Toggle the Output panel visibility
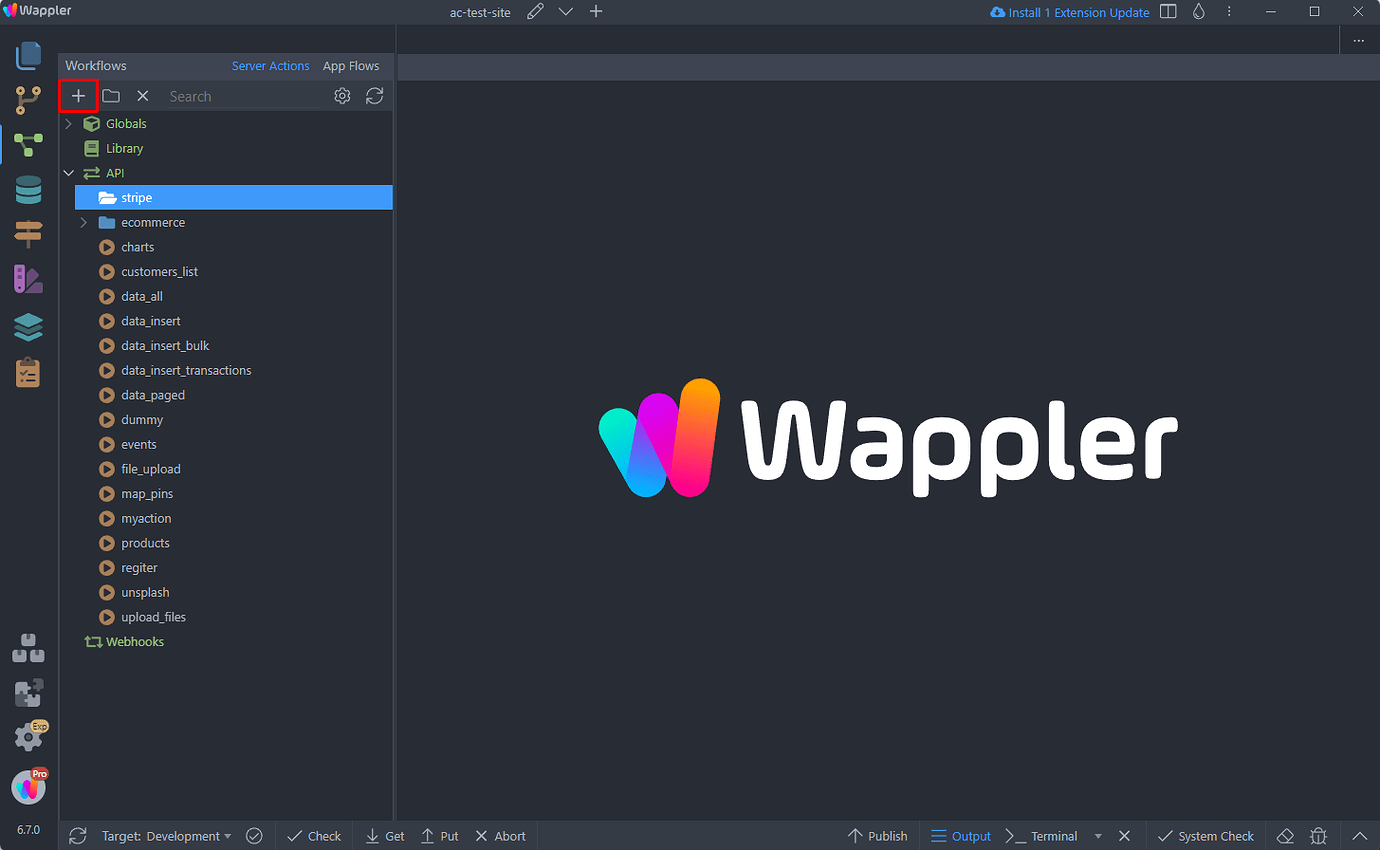 (960, 835)
